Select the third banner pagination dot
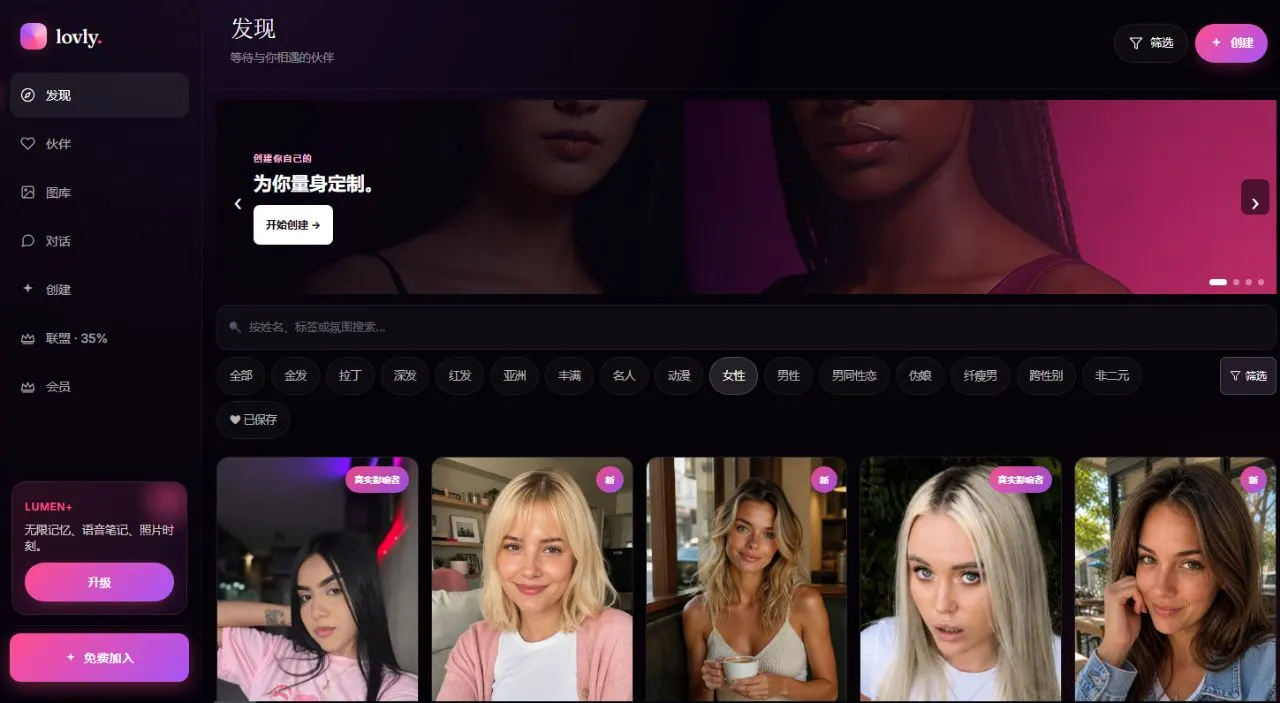Screen dimensions: 1280x703 tap(1249, 282)
